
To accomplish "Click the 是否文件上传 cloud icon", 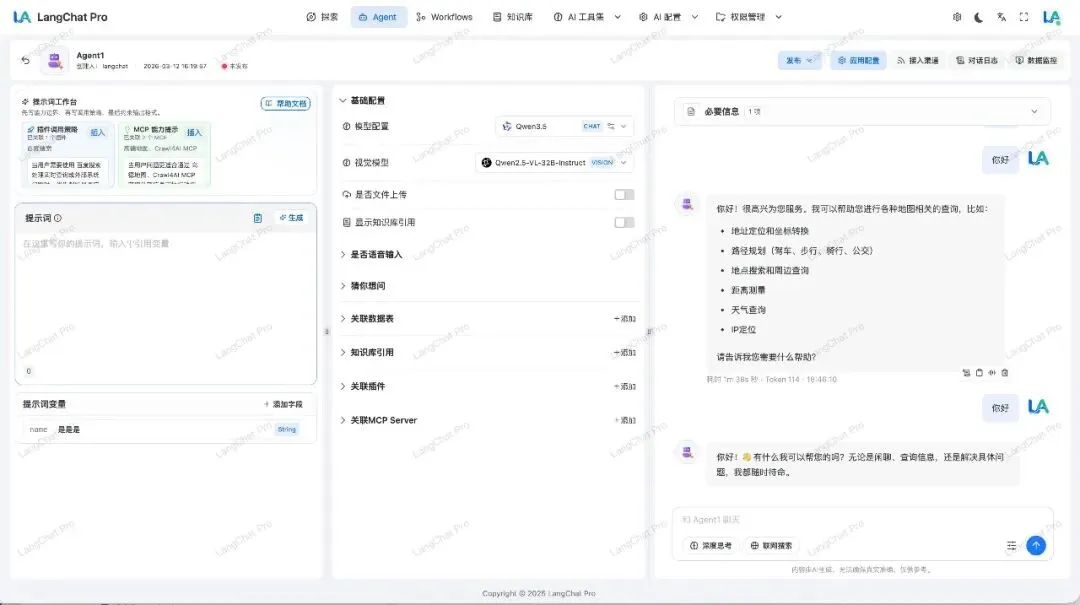I will [x=346, y=194].
